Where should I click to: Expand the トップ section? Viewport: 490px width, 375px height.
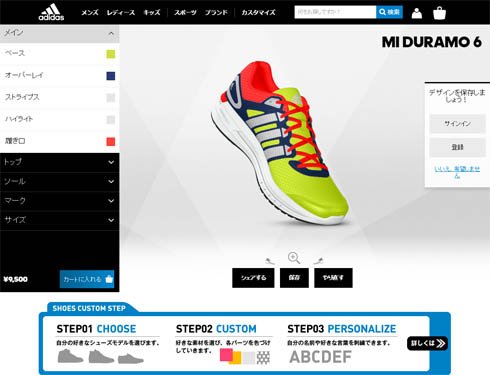click(60, 162)
